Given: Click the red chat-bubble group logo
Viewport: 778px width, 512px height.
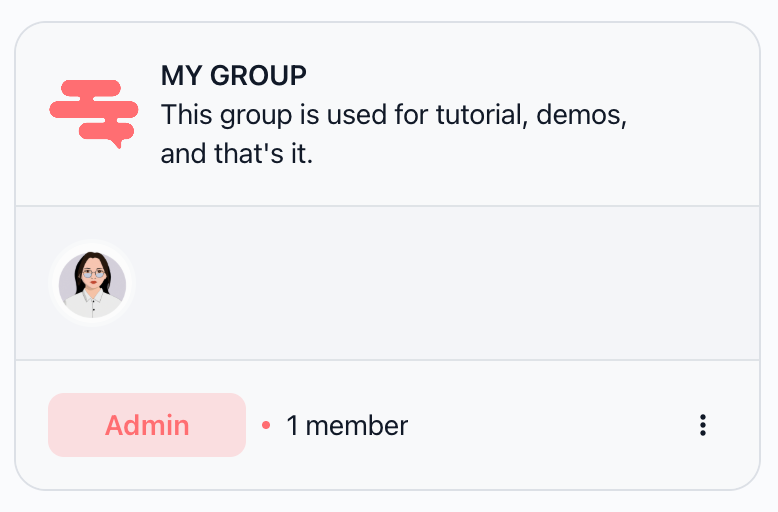Looking at the screenshot, I should (94, 114).
